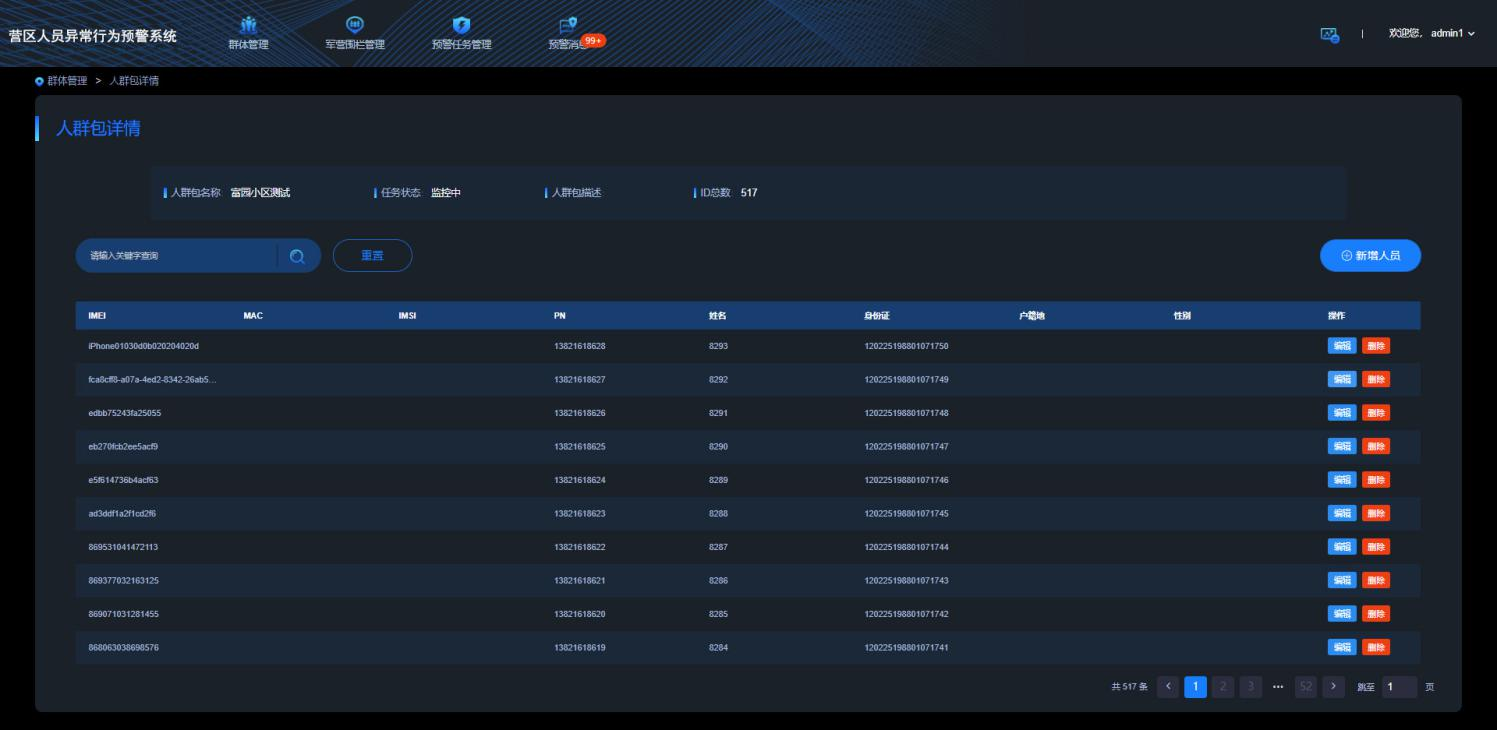Screen dimensions: 1497x730
Task: Edit the row with IMEI 869531041472113
Action: tap(1340, 547)
